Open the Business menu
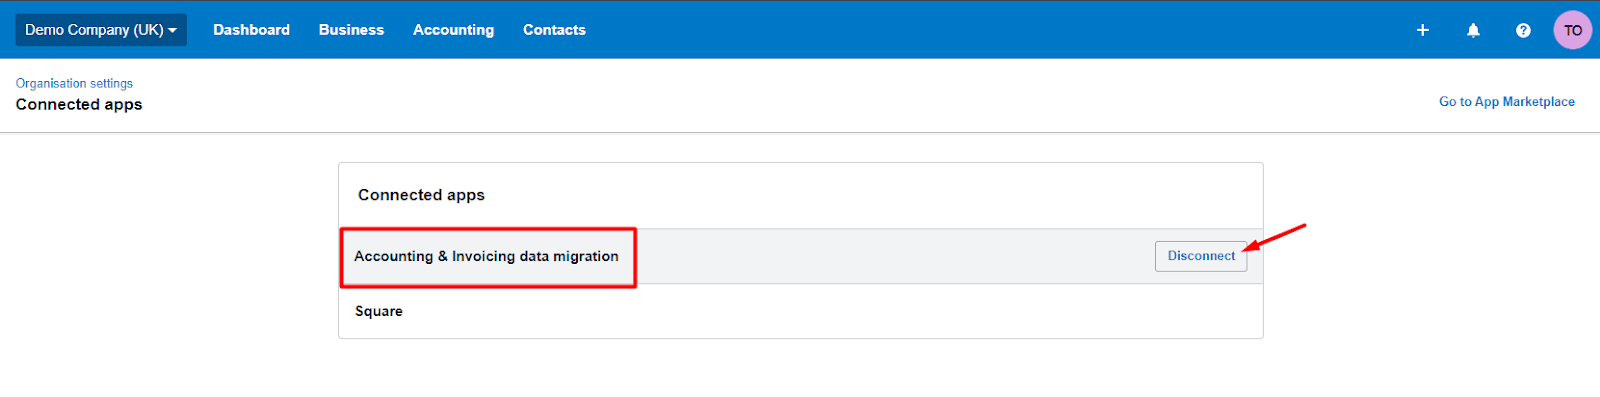The width and height of the screenshot is (1600, 397). point(351,30)
